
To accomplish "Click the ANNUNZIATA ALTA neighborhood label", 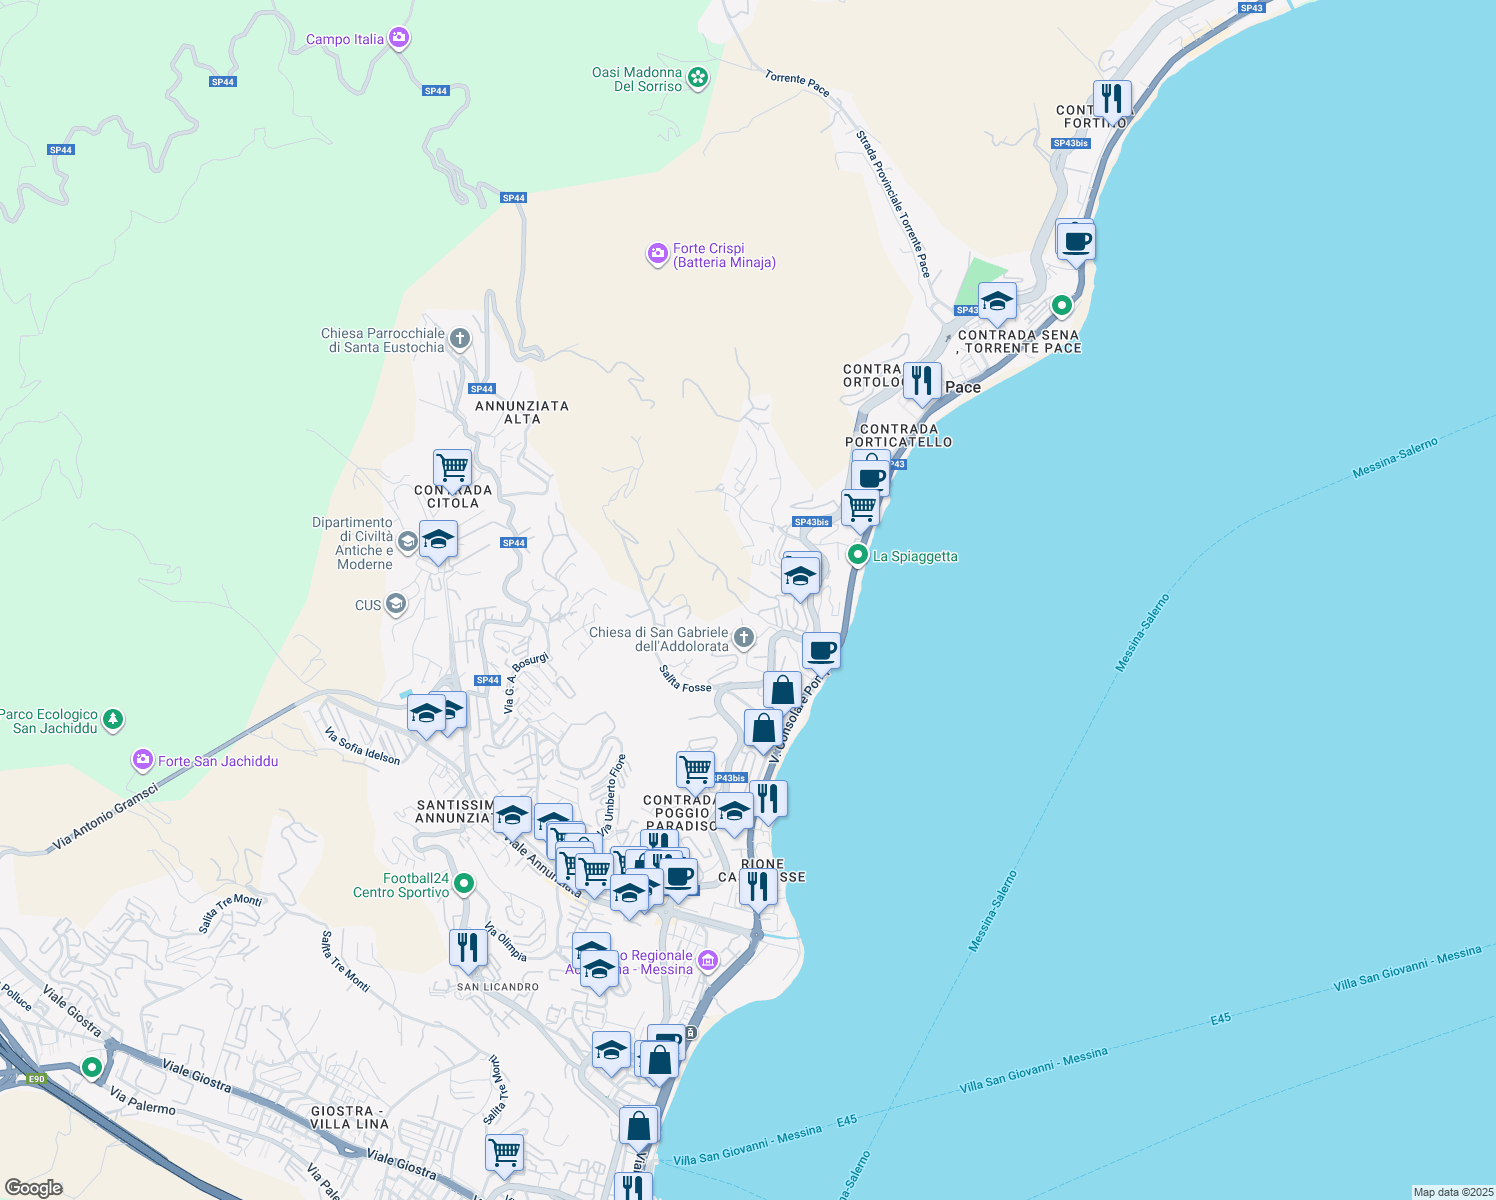I will pos(522,412).
